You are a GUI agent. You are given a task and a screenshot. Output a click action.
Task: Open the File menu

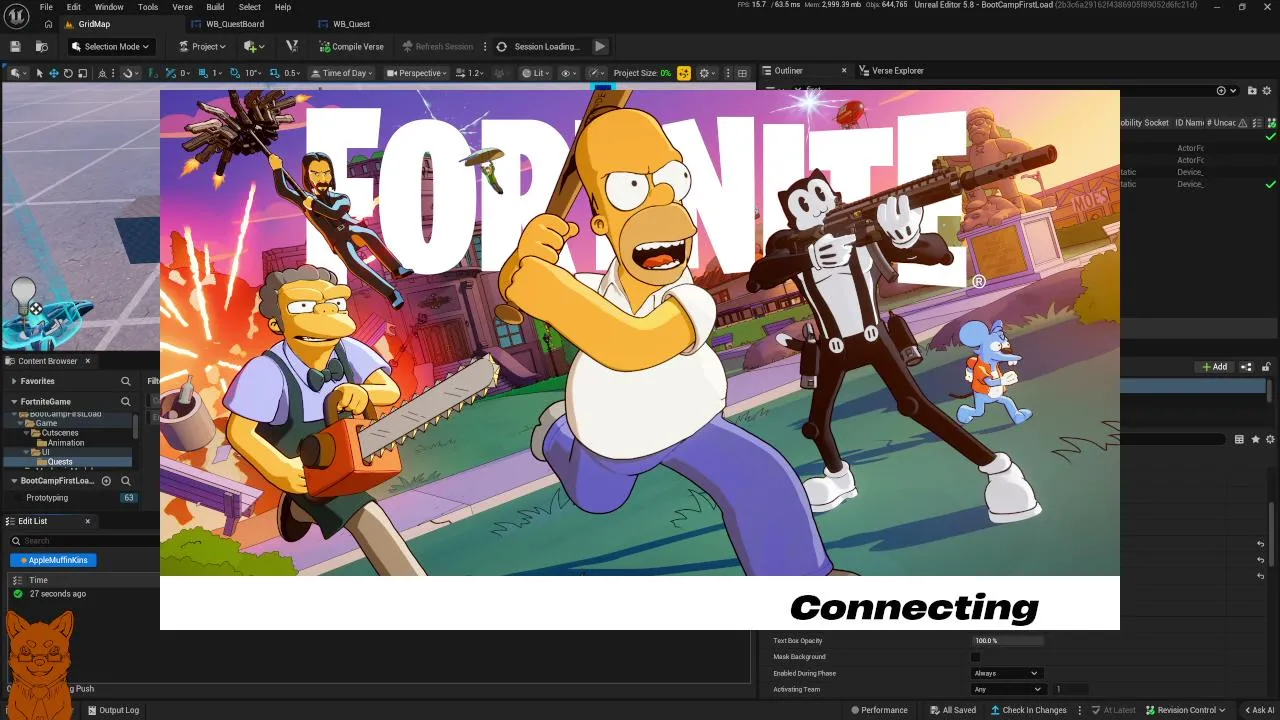[x=46, y=7]
